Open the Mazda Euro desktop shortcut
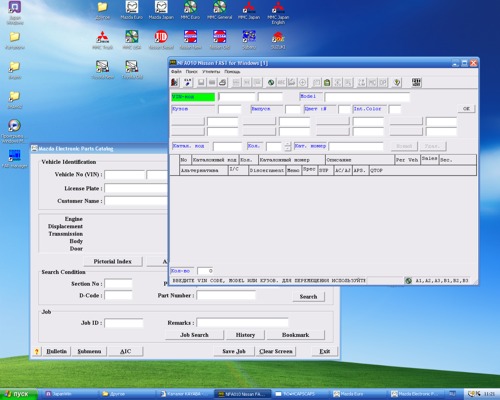The height and width of the screenshot is (400, 500). [132, 10]
